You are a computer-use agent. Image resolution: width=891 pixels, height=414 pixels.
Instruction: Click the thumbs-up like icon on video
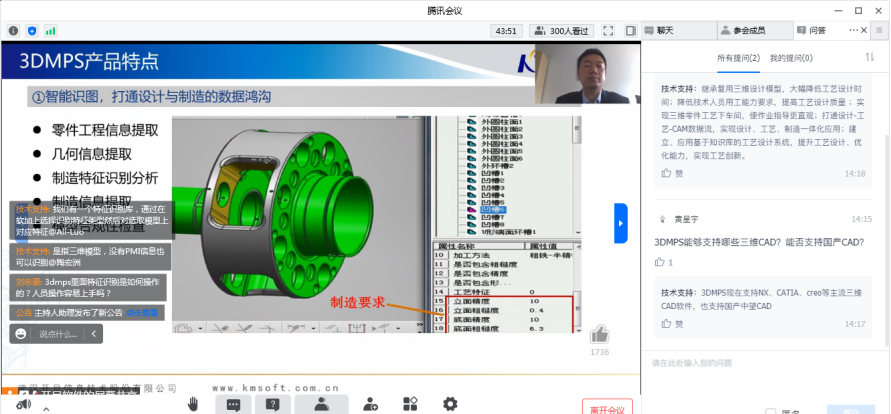599,333
